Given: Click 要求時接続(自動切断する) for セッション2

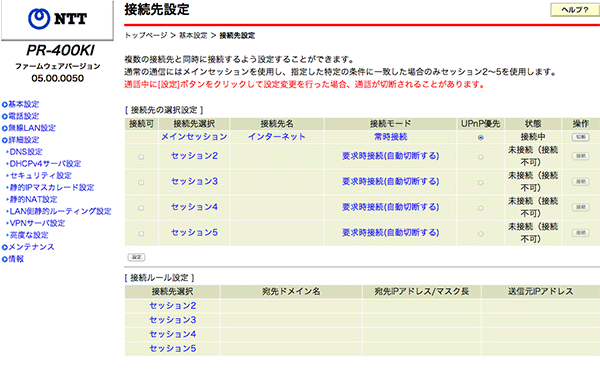Looking at the screenshot, I should tap(390, 156).
